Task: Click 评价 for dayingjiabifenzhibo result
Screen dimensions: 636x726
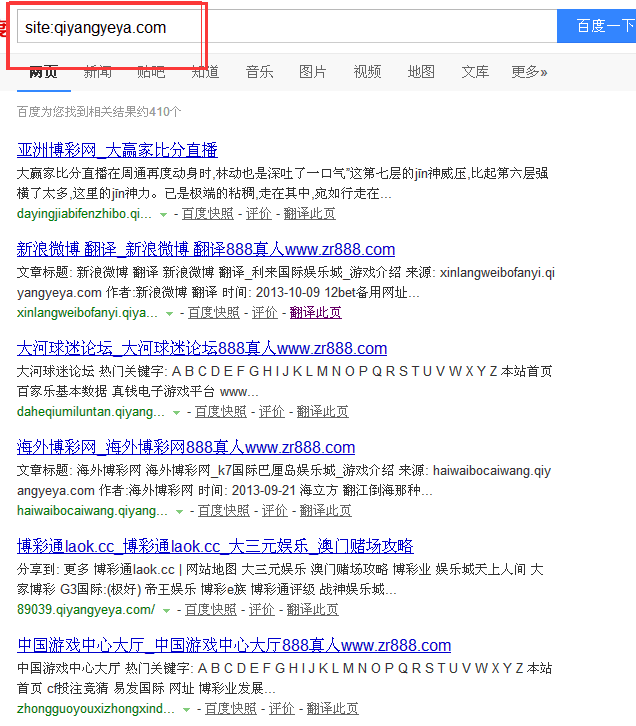Action: [259, 213]
